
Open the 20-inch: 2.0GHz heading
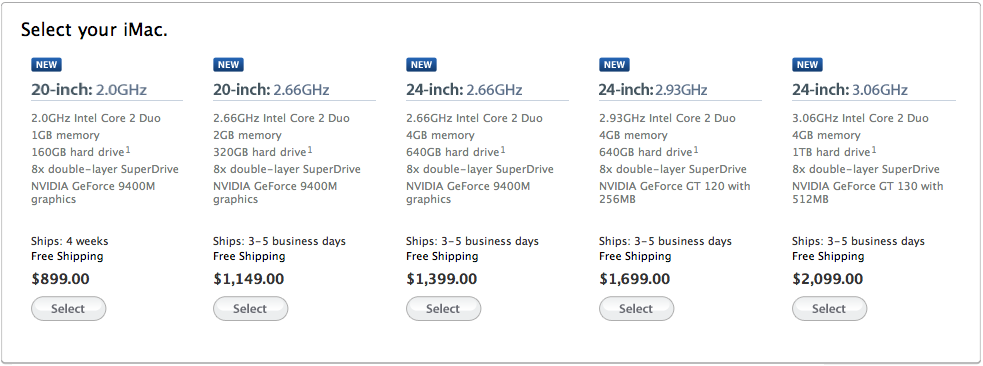pyautogui.click(x=89, y=90)
